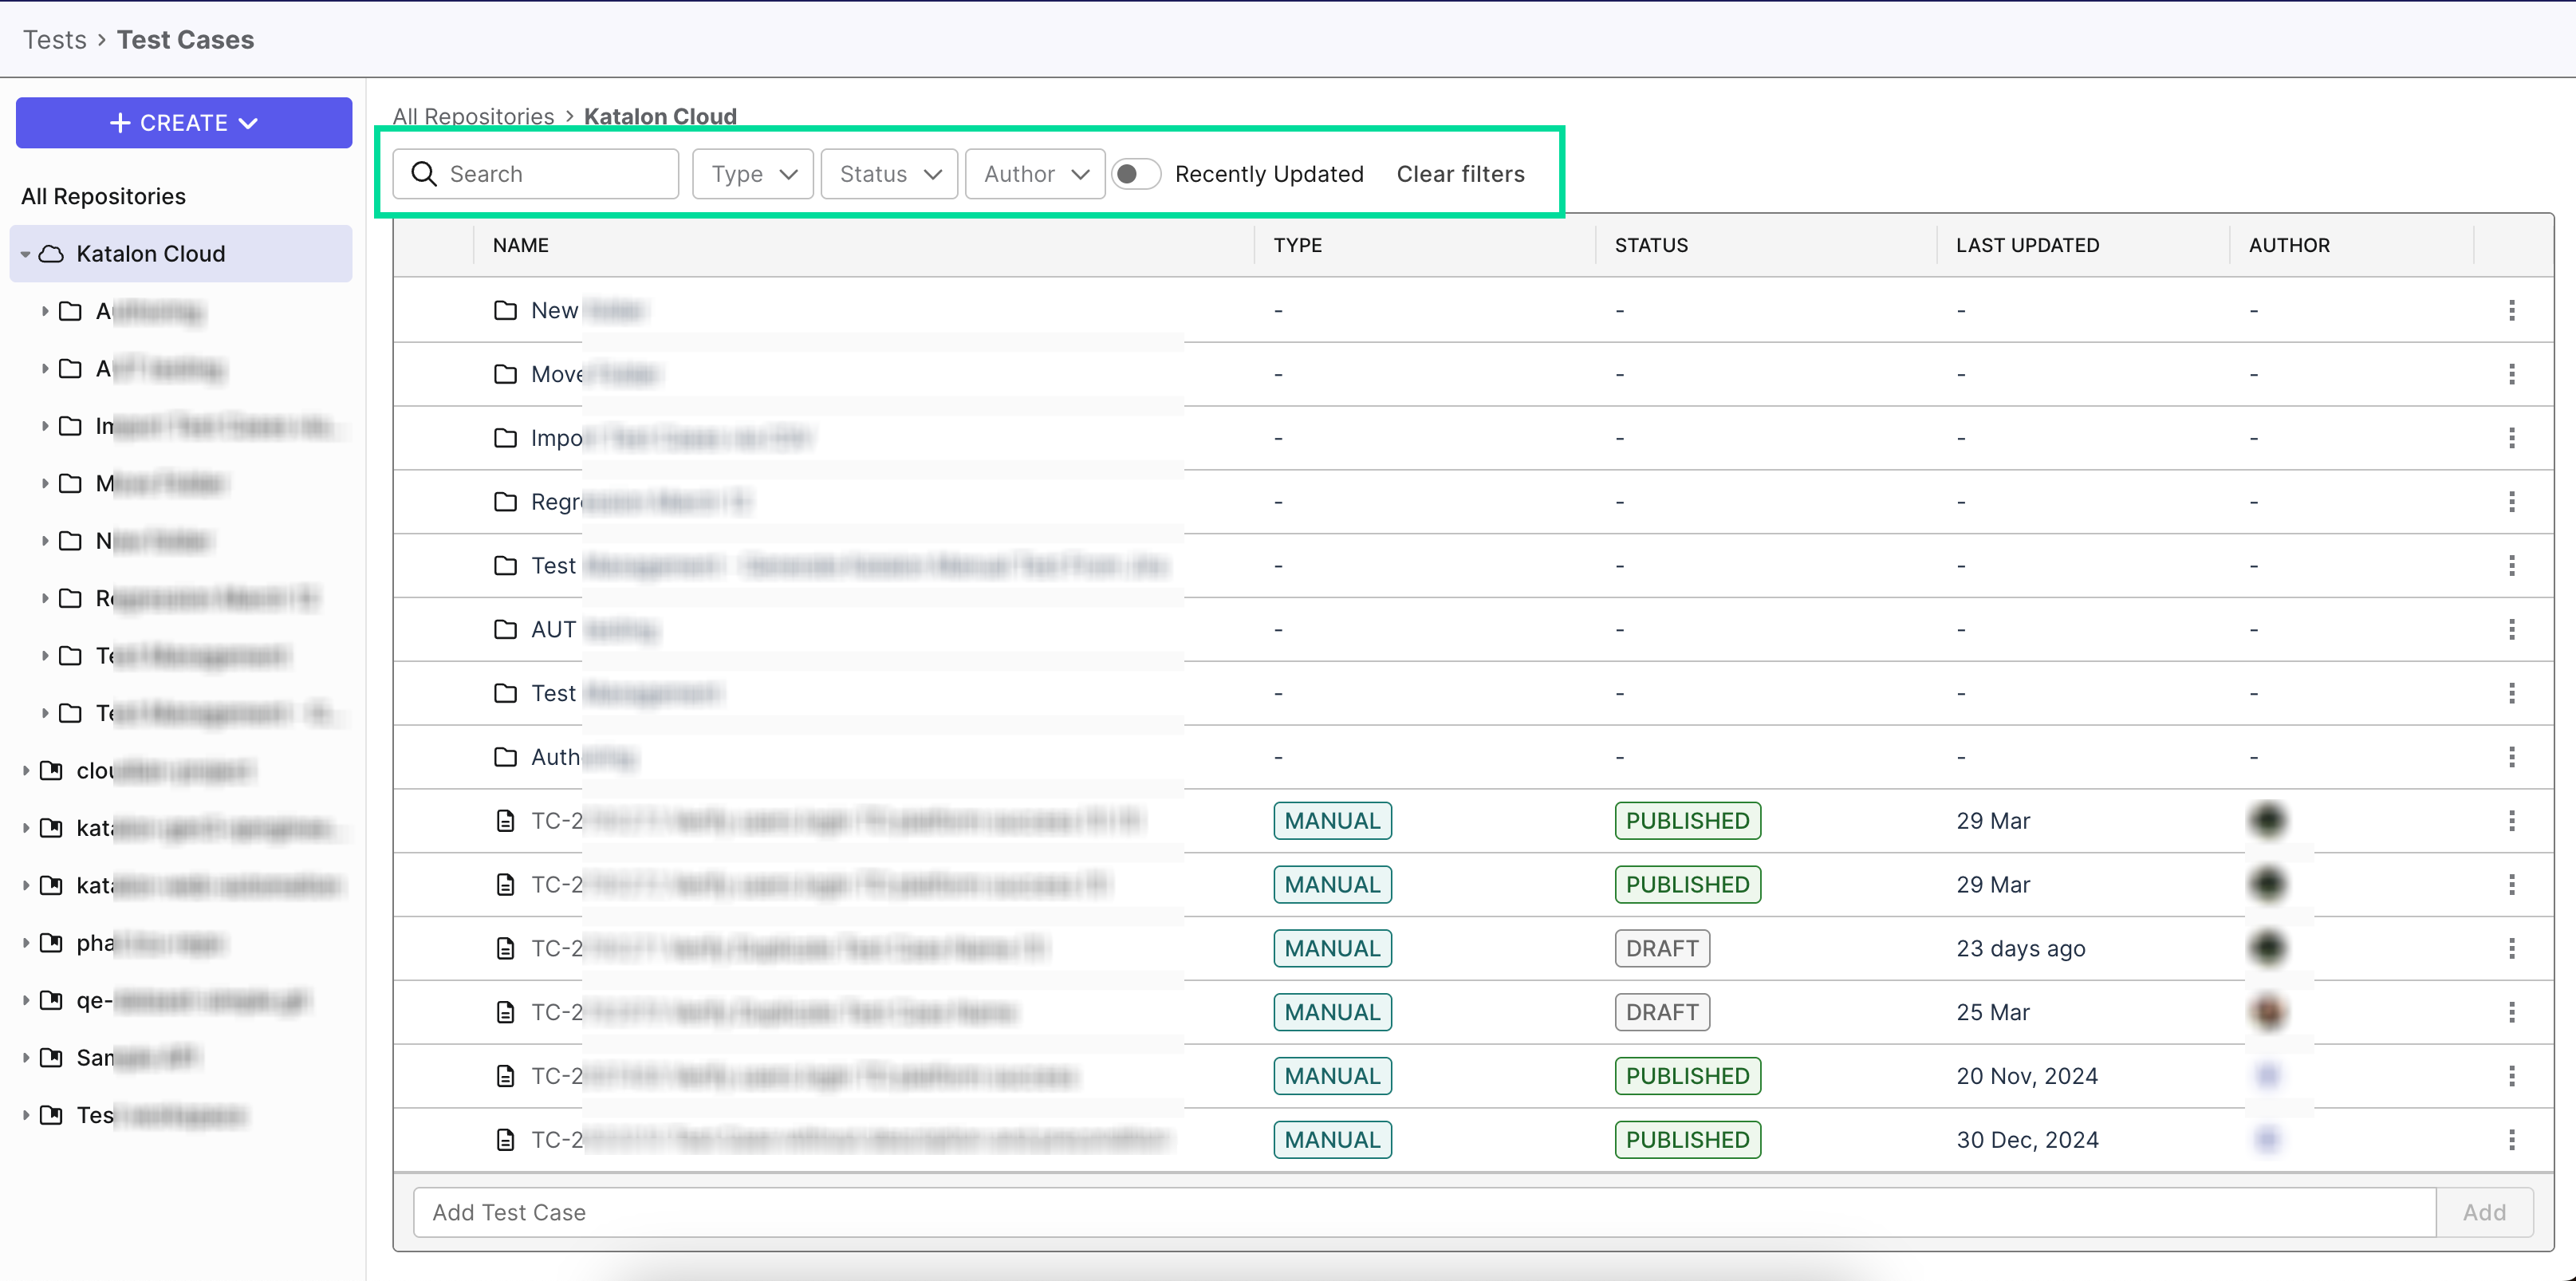Viewport: 2576px width, 1281px height.
Task: Click the PUBLISHED badge in the 20 Nov, 2024 row
Action: [1687, 1076]
